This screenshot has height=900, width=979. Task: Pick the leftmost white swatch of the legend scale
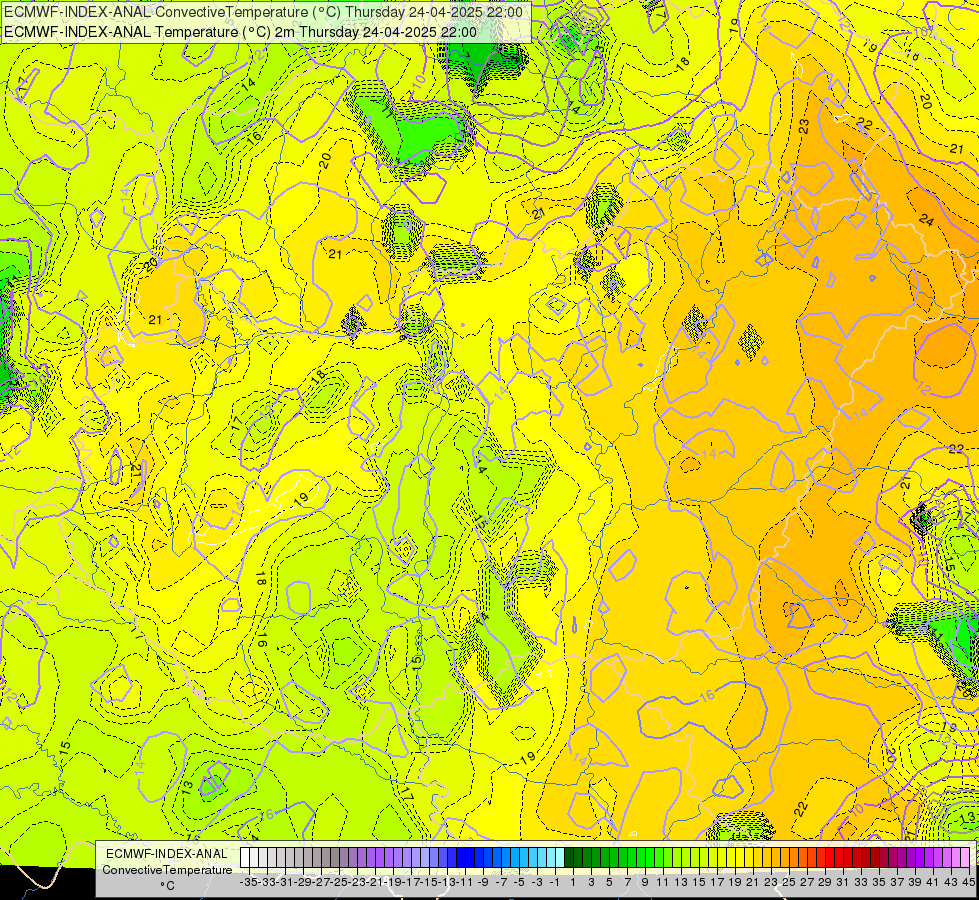(245, 858)
